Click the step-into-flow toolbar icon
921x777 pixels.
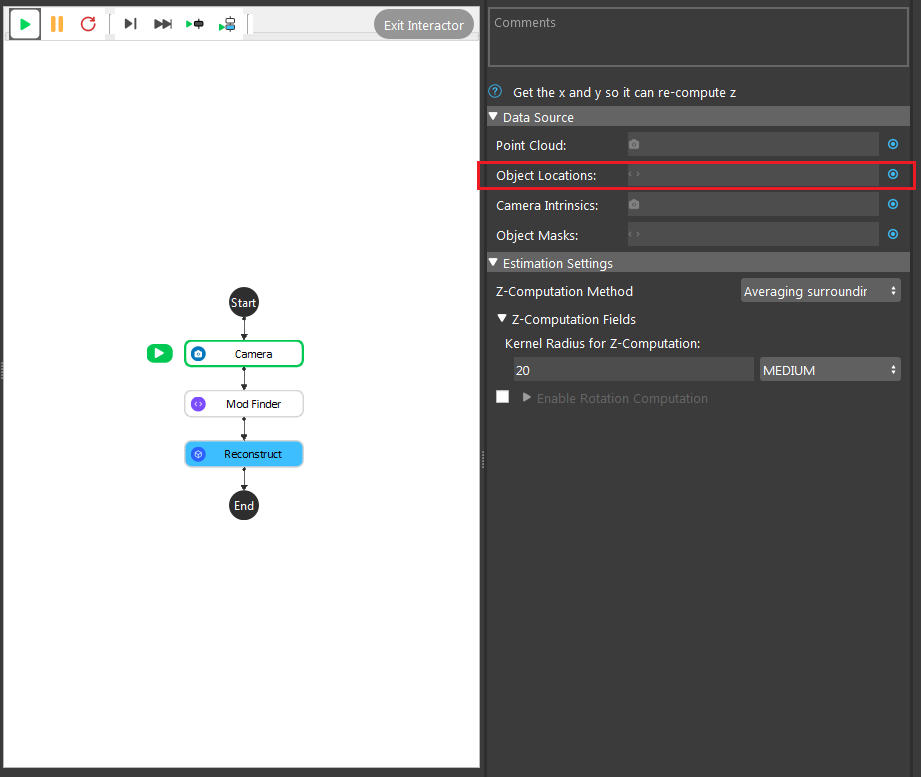[x=227, y=24]
